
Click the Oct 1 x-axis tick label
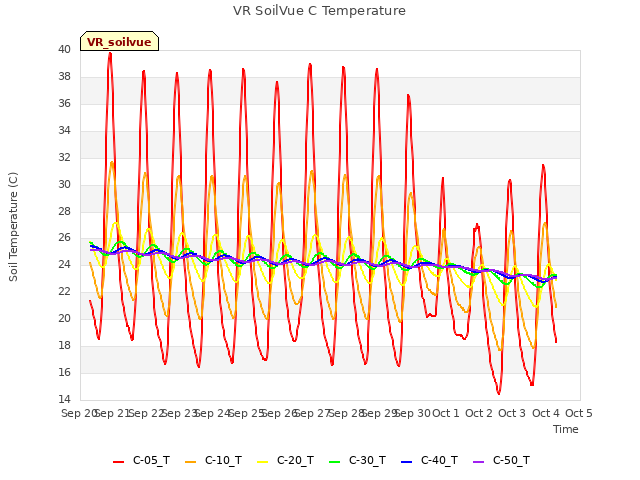[446, 413]
